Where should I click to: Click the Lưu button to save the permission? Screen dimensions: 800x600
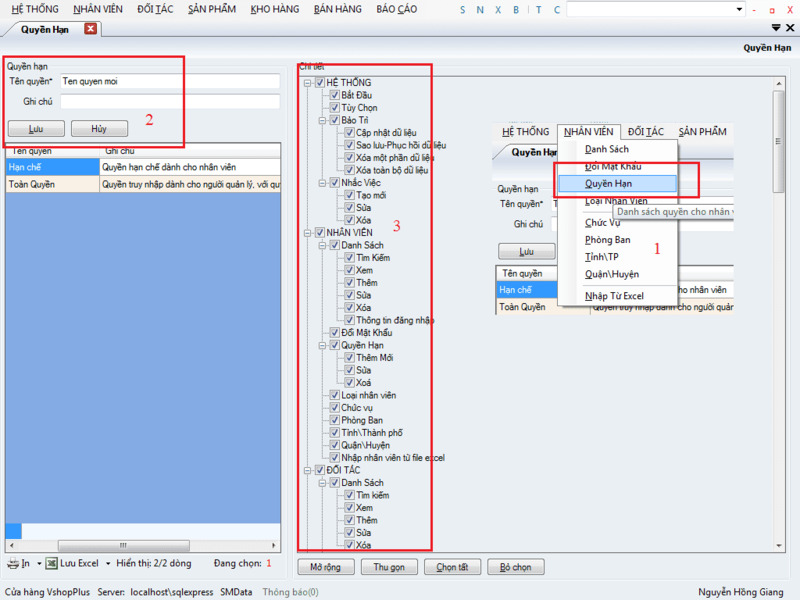click(x=36, y=129)
